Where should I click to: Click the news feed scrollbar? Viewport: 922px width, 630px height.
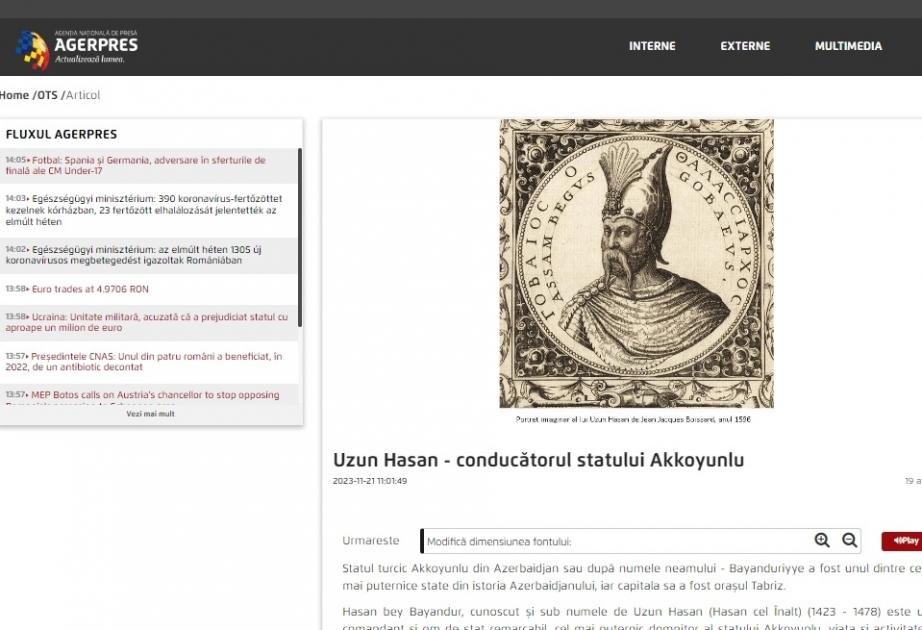click(x=300, y=238)
